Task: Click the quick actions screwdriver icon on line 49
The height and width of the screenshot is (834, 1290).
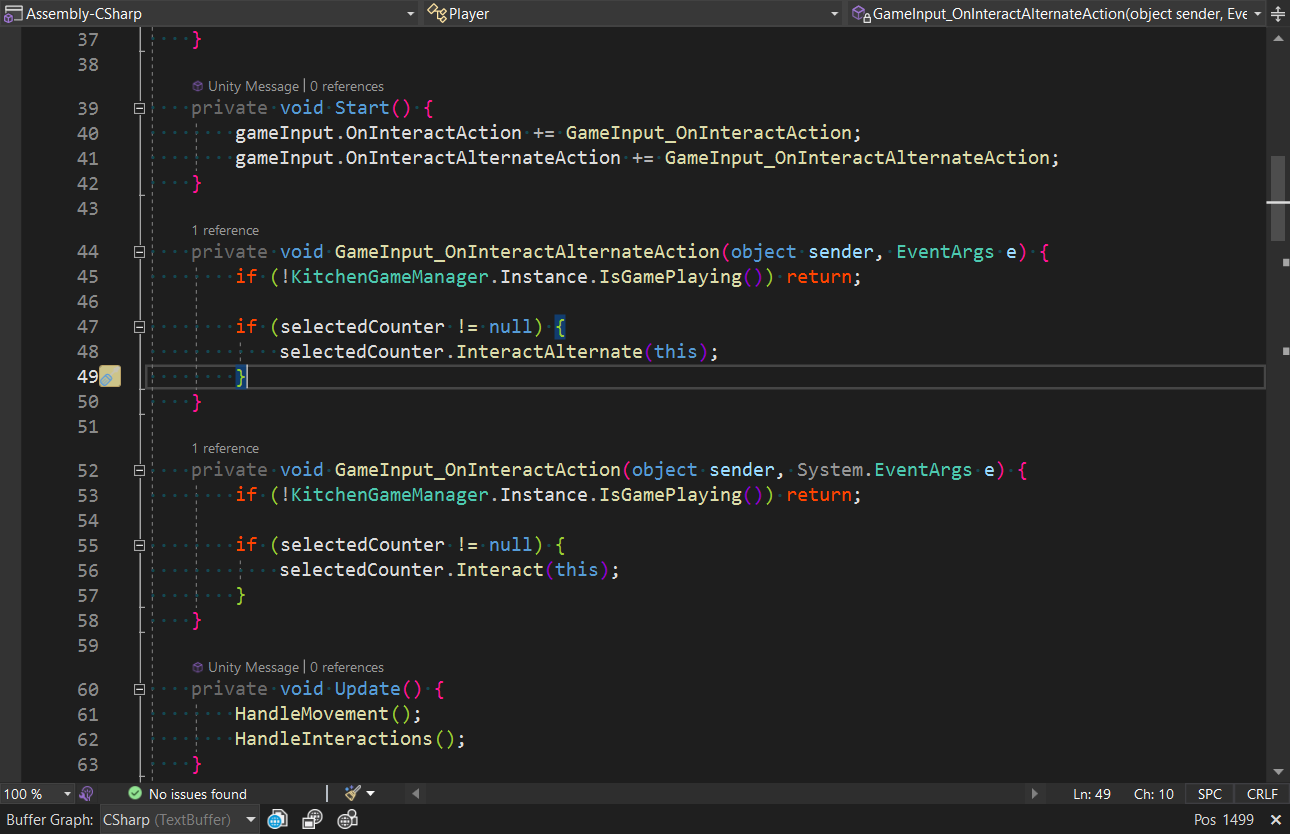Action: click(x=110, y=377)
